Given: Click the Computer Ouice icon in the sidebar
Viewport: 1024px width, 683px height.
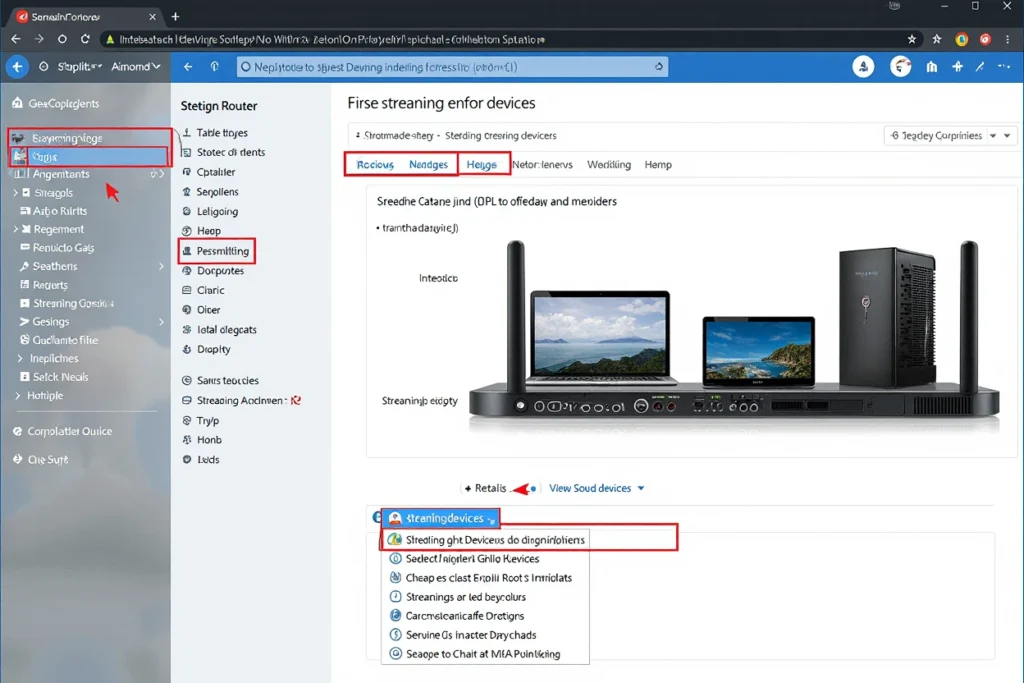Looking at the screenshot, I should [x=18, y=431].
